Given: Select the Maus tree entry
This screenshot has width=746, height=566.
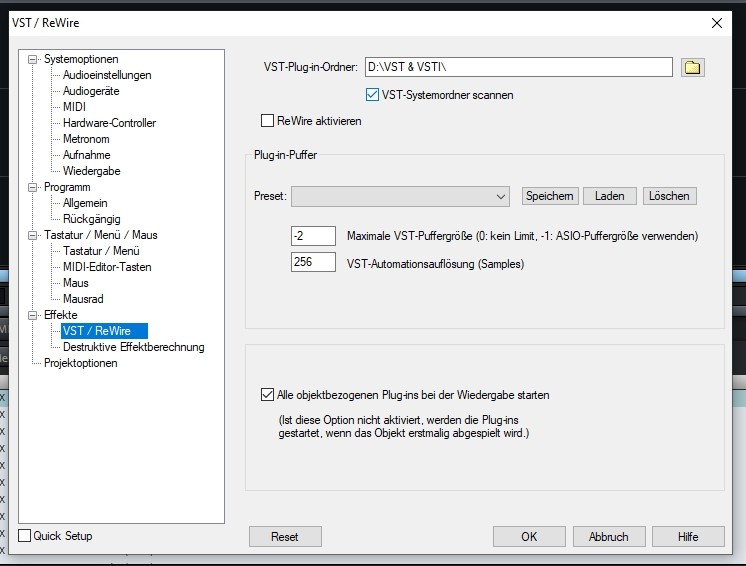Looking at the screenshot, I should tap(76, 283).
